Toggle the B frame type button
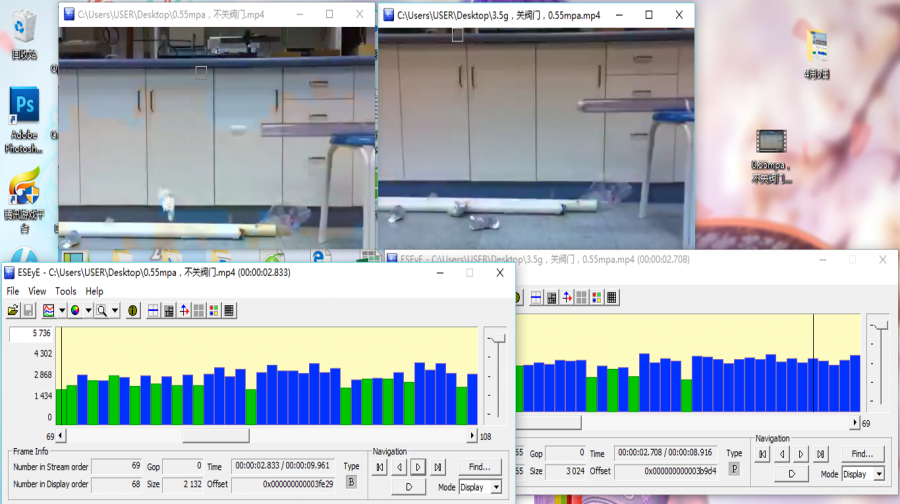 click(351, 482)
